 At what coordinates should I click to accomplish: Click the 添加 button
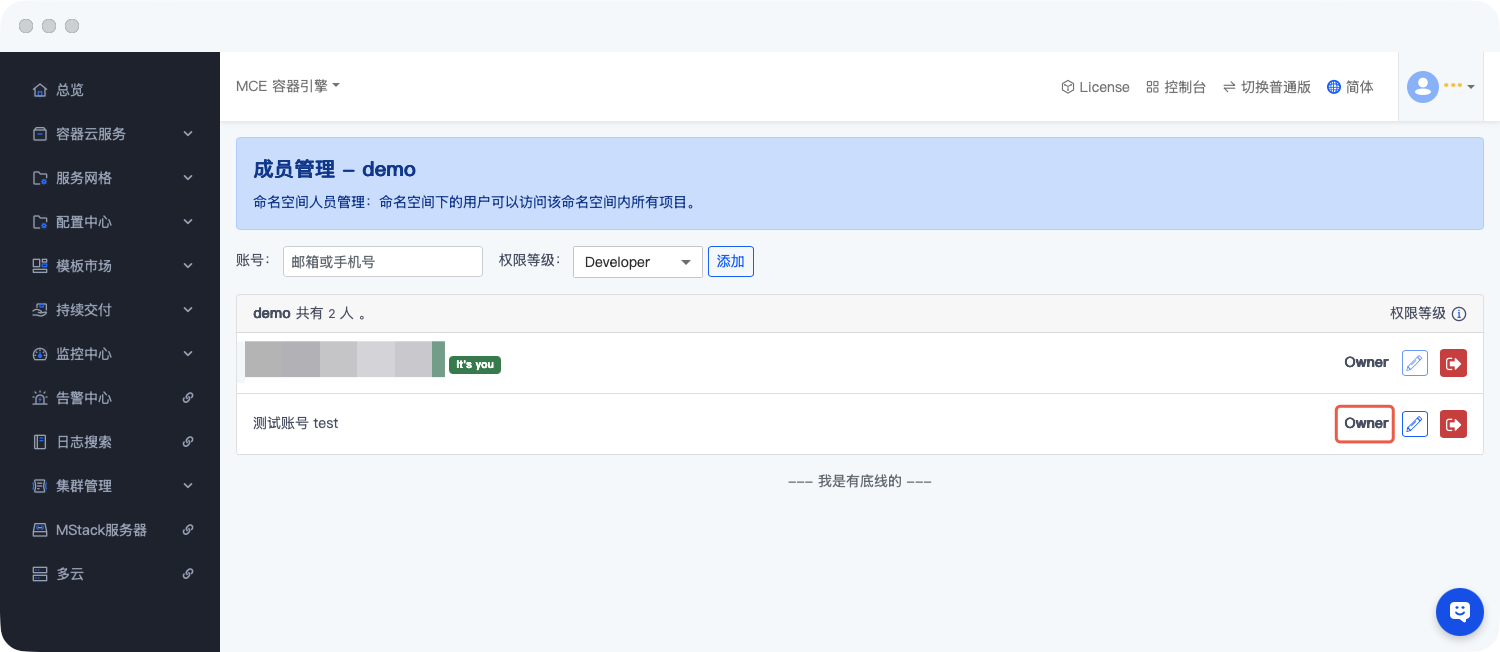730,262
